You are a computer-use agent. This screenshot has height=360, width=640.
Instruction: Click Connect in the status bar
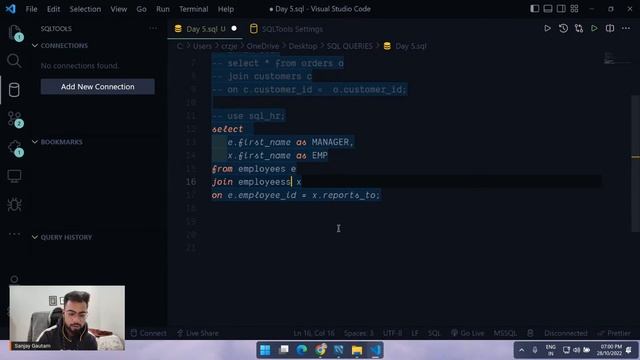149,333
